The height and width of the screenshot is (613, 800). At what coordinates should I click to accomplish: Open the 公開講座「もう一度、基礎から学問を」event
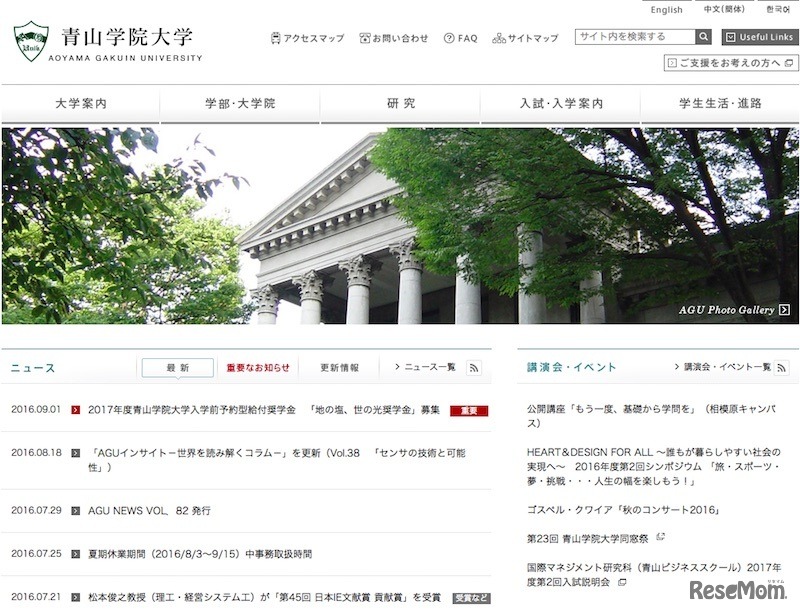coord(652,416)
